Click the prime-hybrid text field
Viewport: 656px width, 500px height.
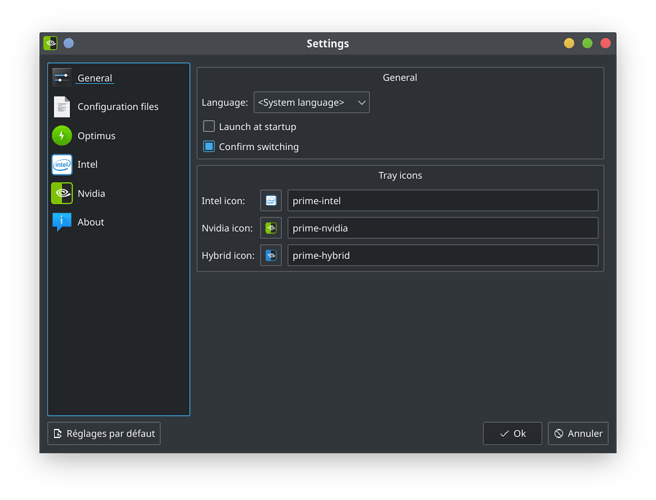[x=443, y=255]
